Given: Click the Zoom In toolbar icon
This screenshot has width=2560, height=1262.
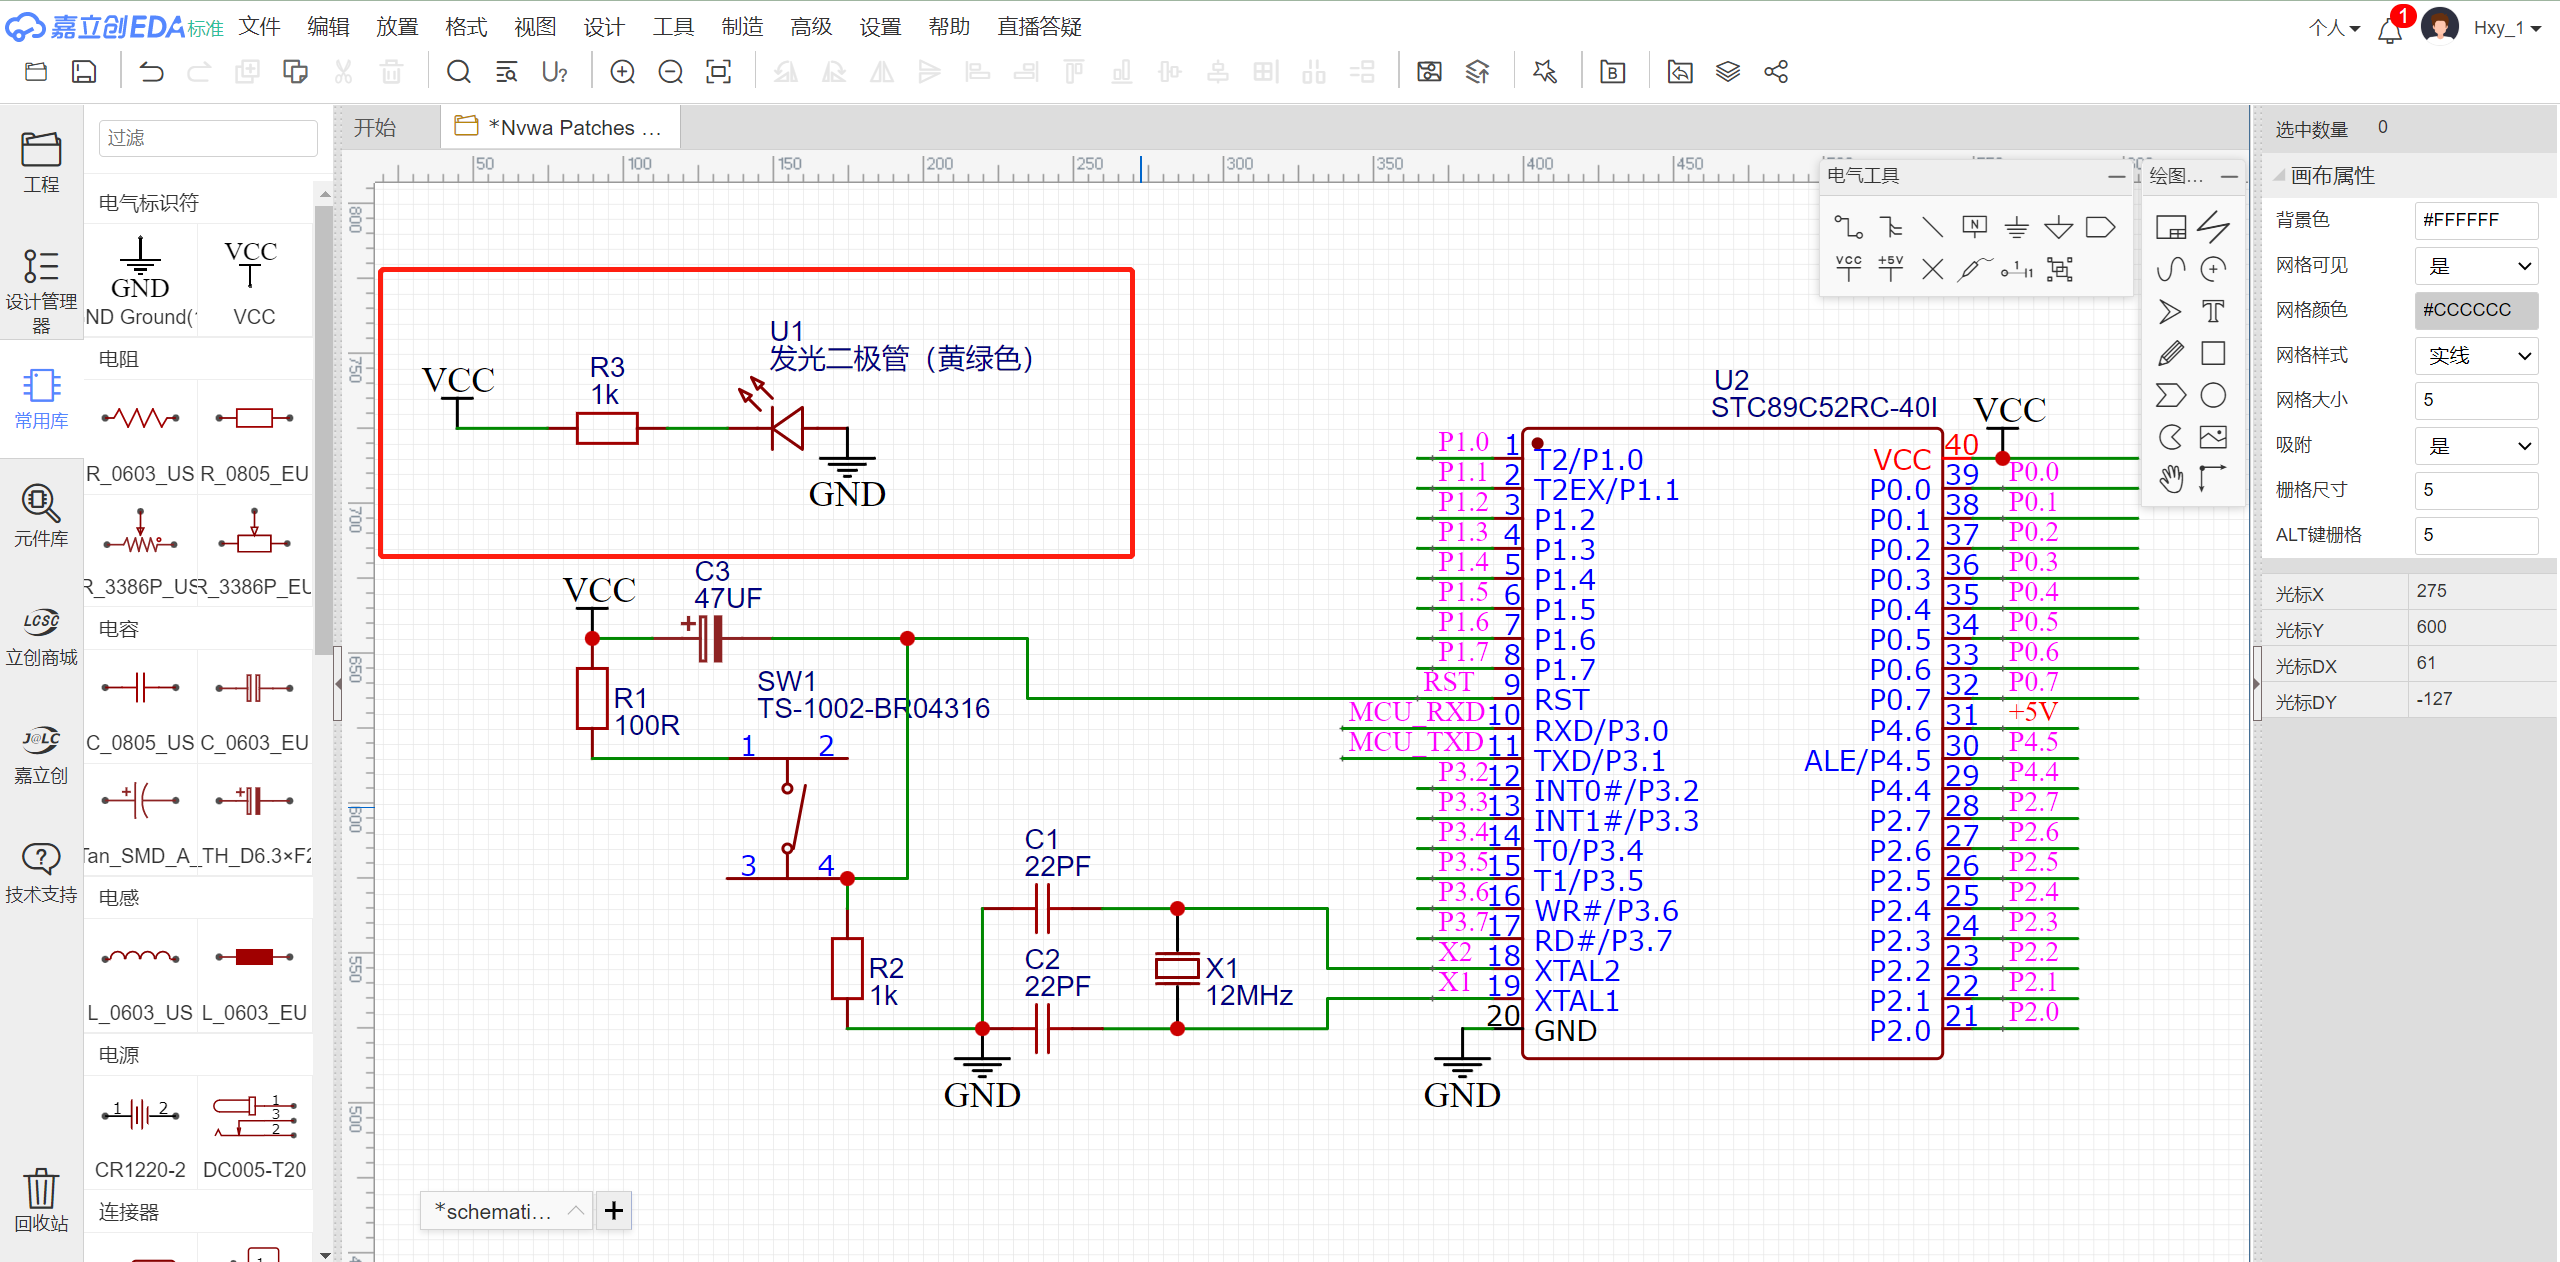Looking at the screenshot, I should [622, 72].
